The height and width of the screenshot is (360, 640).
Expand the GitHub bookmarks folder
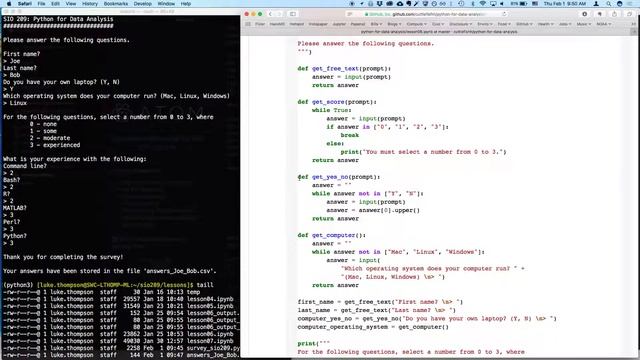524,24
